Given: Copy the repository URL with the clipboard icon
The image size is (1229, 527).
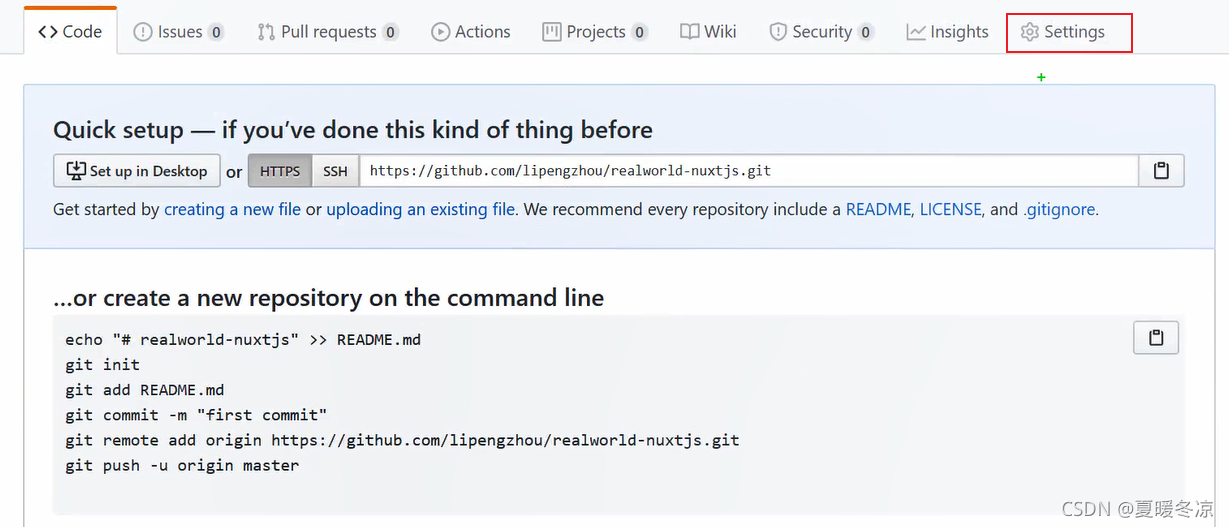Looking at the screenshot, I should tap(1161, 171).
